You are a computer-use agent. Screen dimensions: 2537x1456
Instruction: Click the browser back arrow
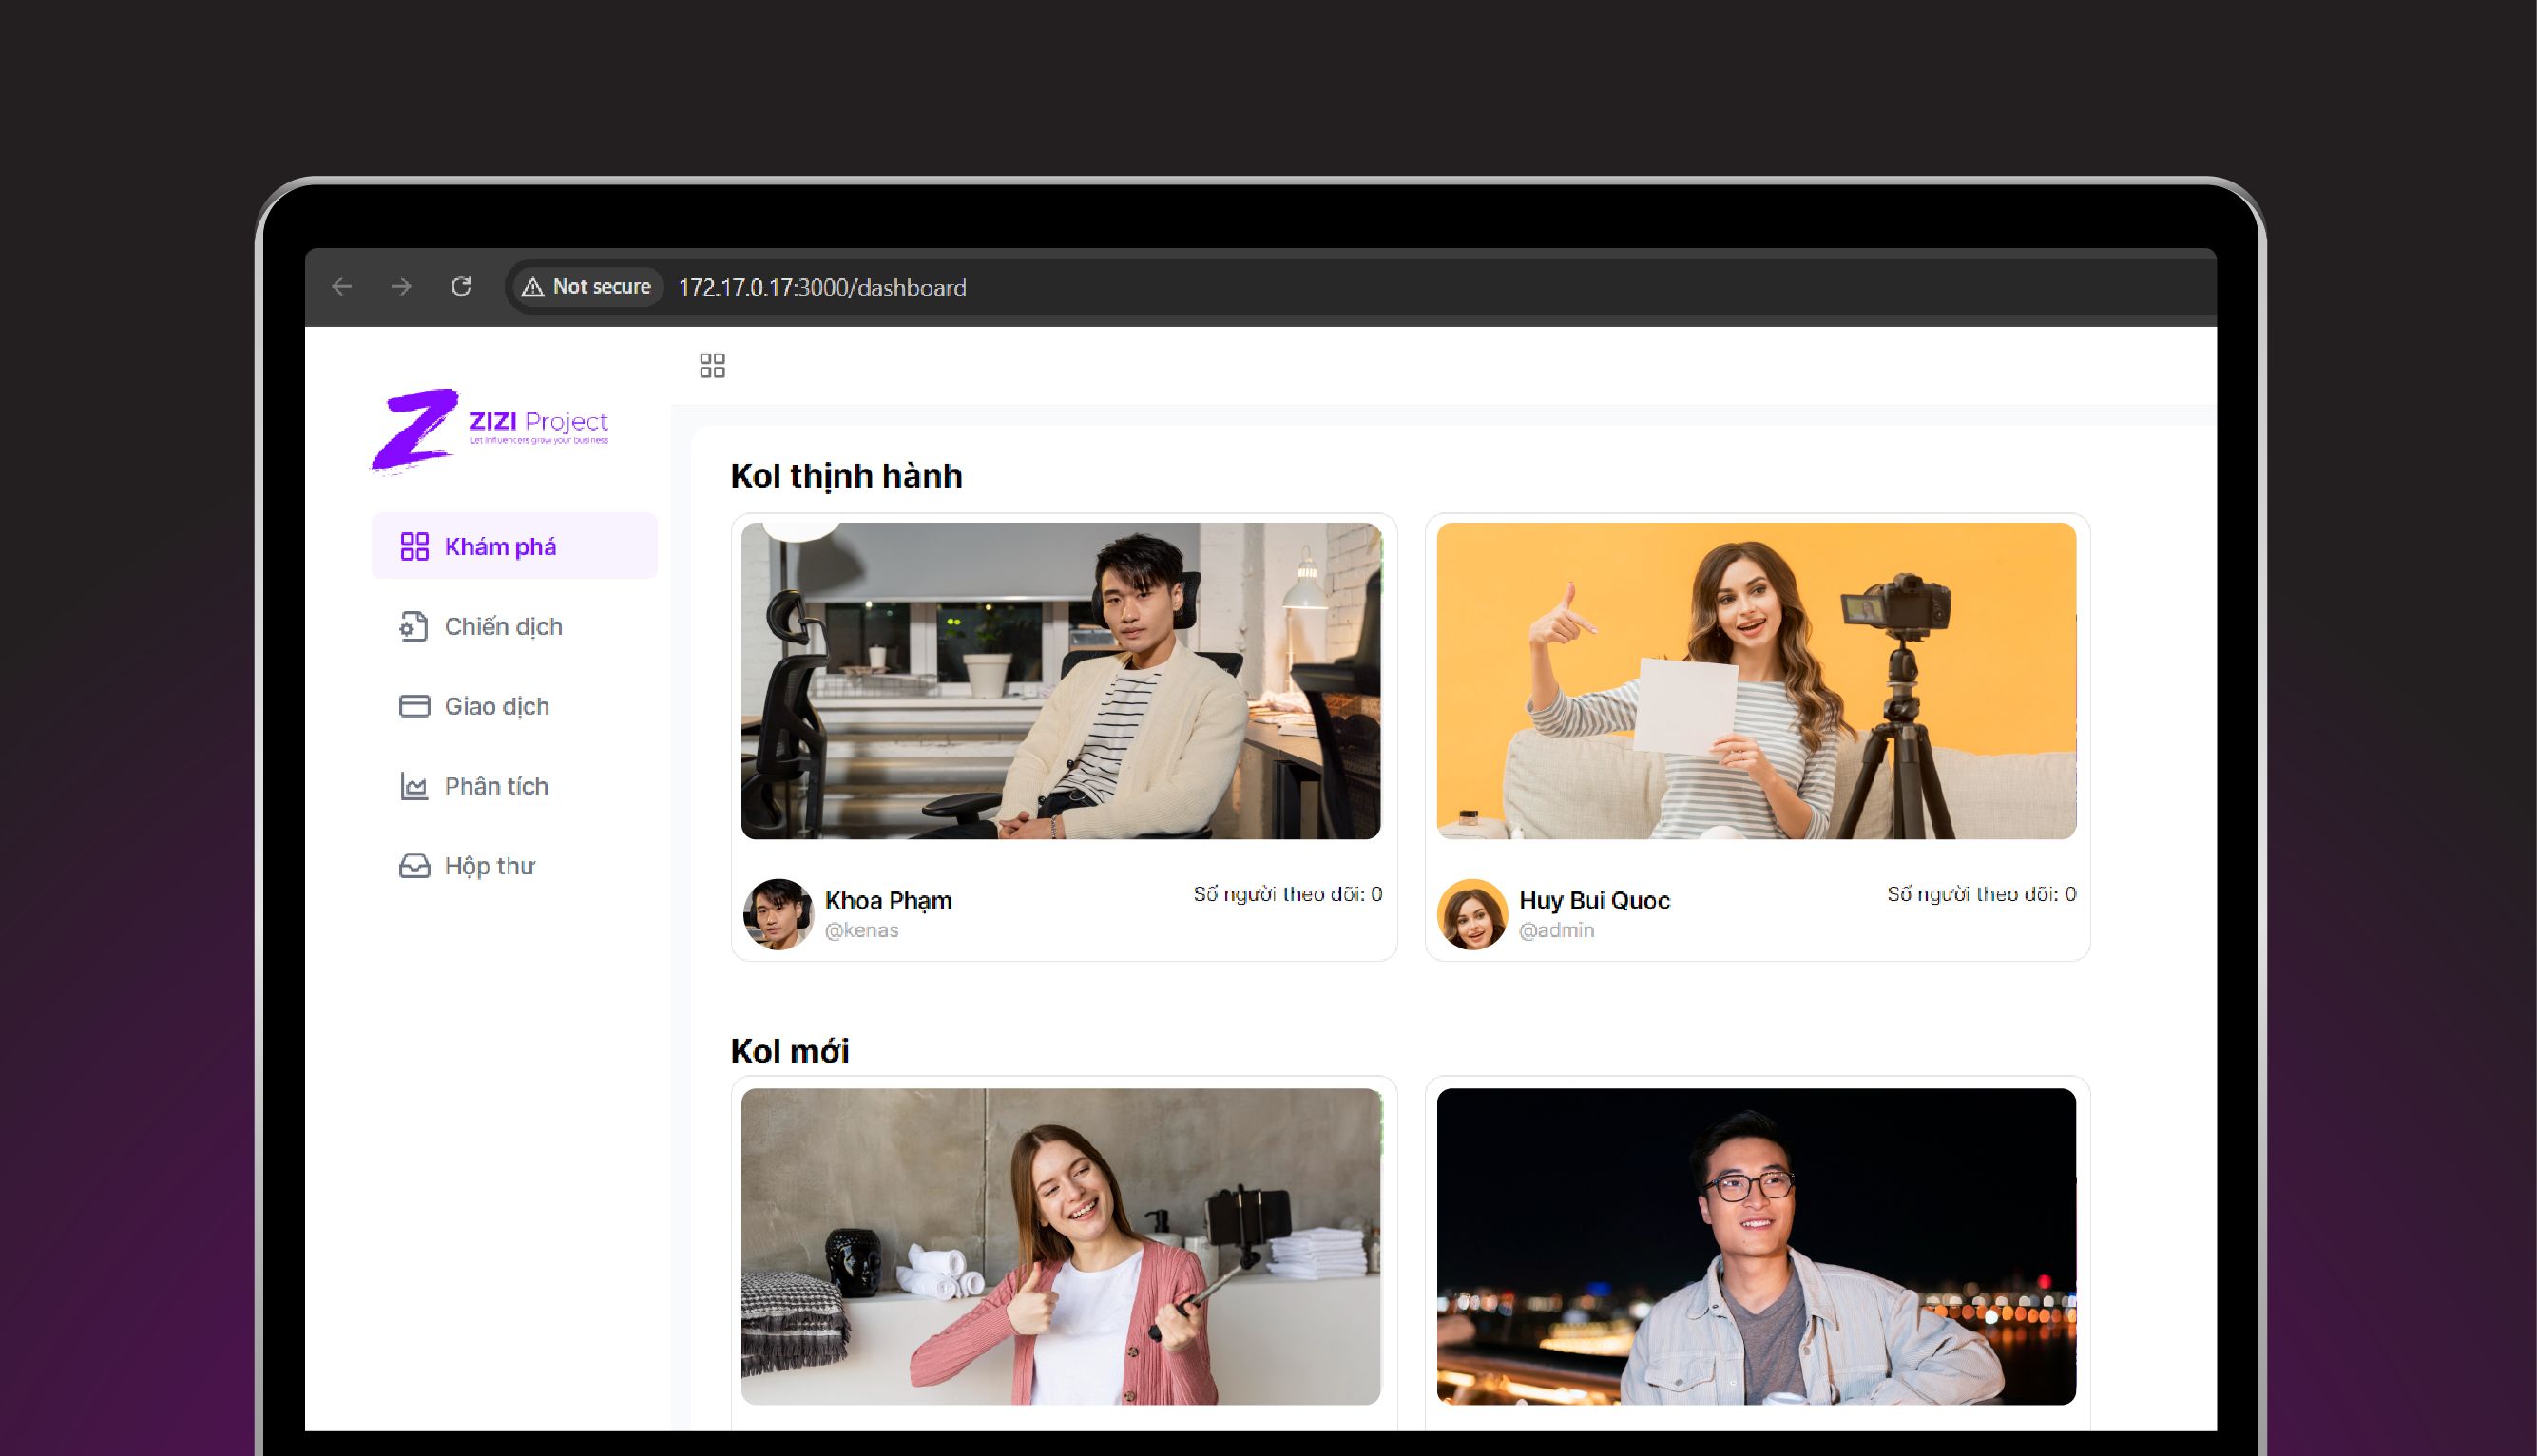pos(342,287)
